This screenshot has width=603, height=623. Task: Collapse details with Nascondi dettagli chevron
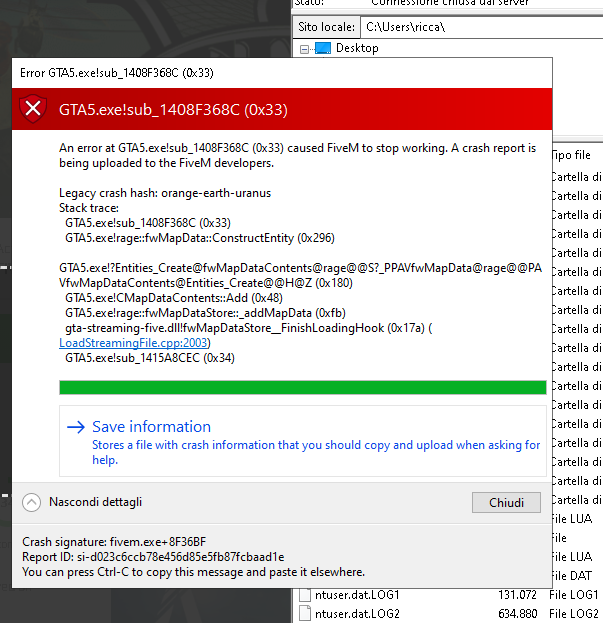pos(31,502)
